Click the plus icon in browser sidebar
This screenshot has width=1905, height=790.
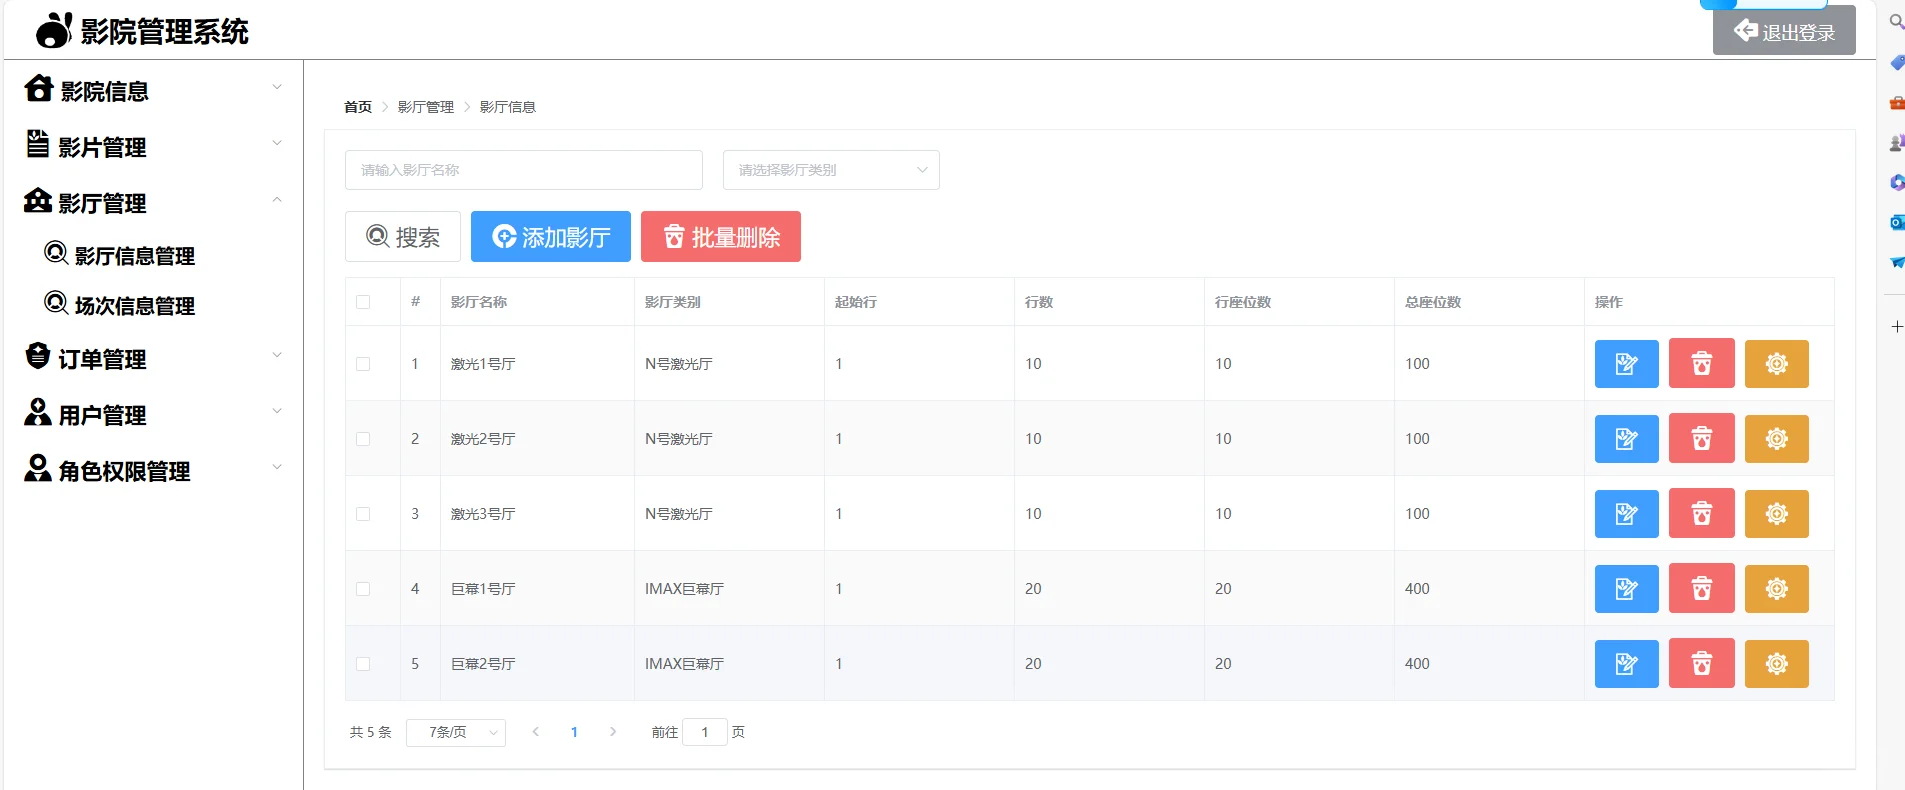(1896, 327)
